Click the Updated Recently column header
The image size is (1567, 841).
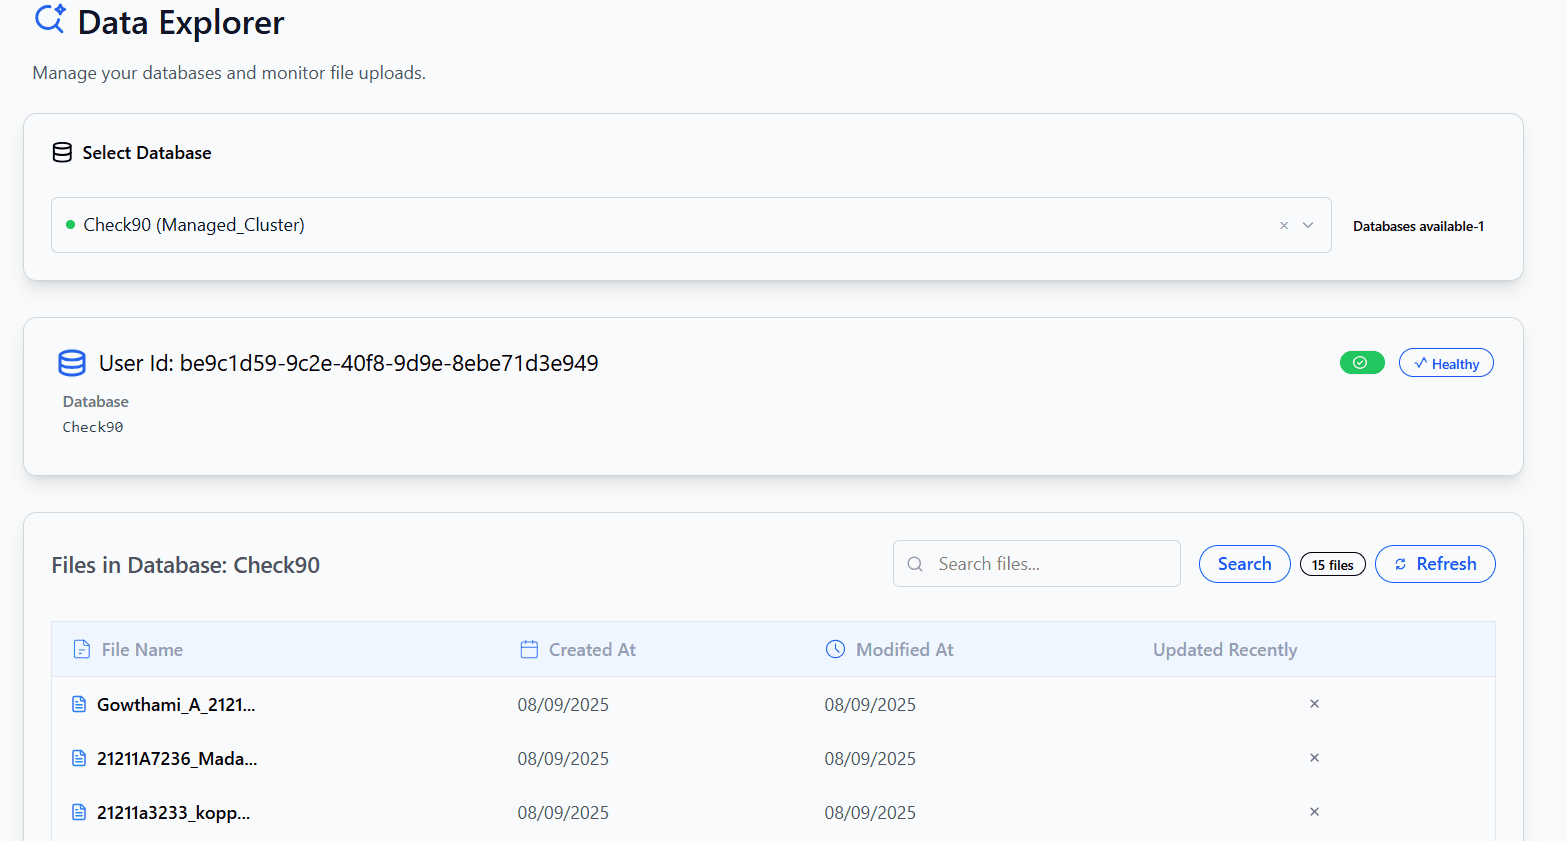tap(1224, 650)
